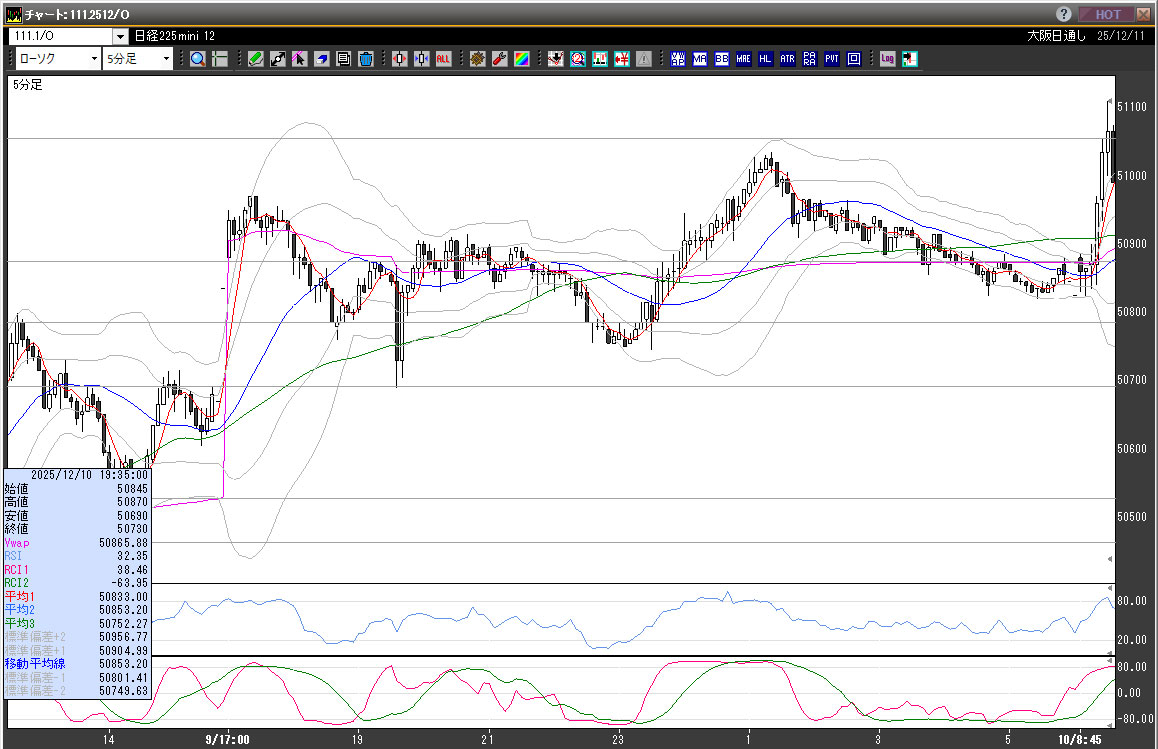Image resolution: width=1158 pixels, height=749 pixels.
Task: Open the symbol code 111.1/O dropdown
Action: tap(120, 37)
